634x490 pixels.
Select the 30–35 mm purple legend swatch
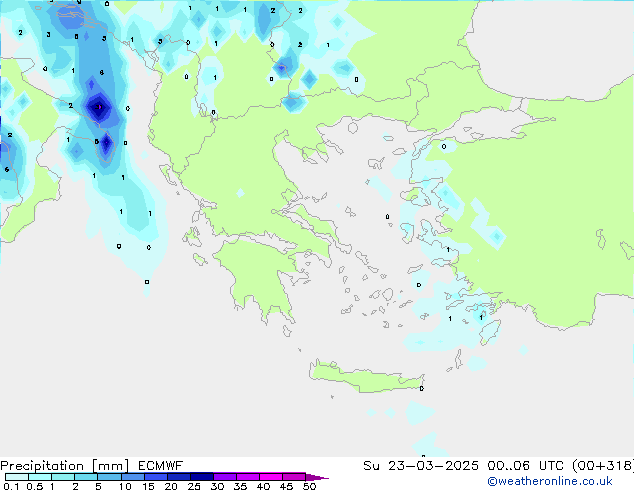(224, 477)
